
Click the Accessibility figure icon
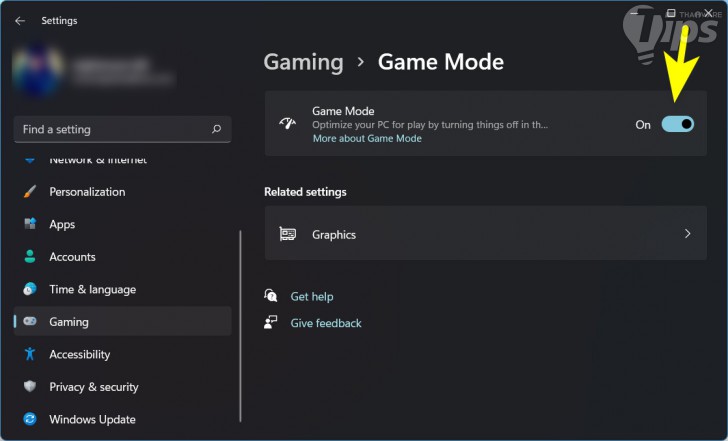coord(30,354)
